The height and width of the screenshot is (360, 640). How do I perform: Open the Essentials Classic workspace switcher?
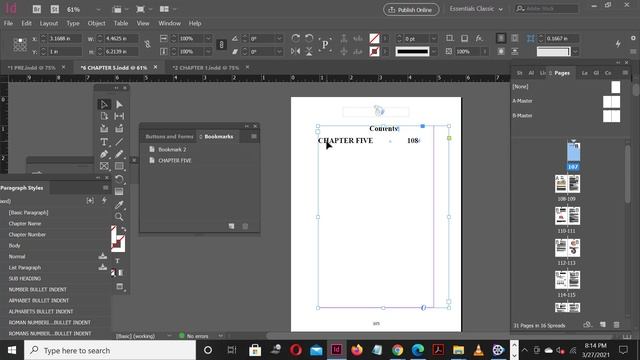click(x=476, y=9)
